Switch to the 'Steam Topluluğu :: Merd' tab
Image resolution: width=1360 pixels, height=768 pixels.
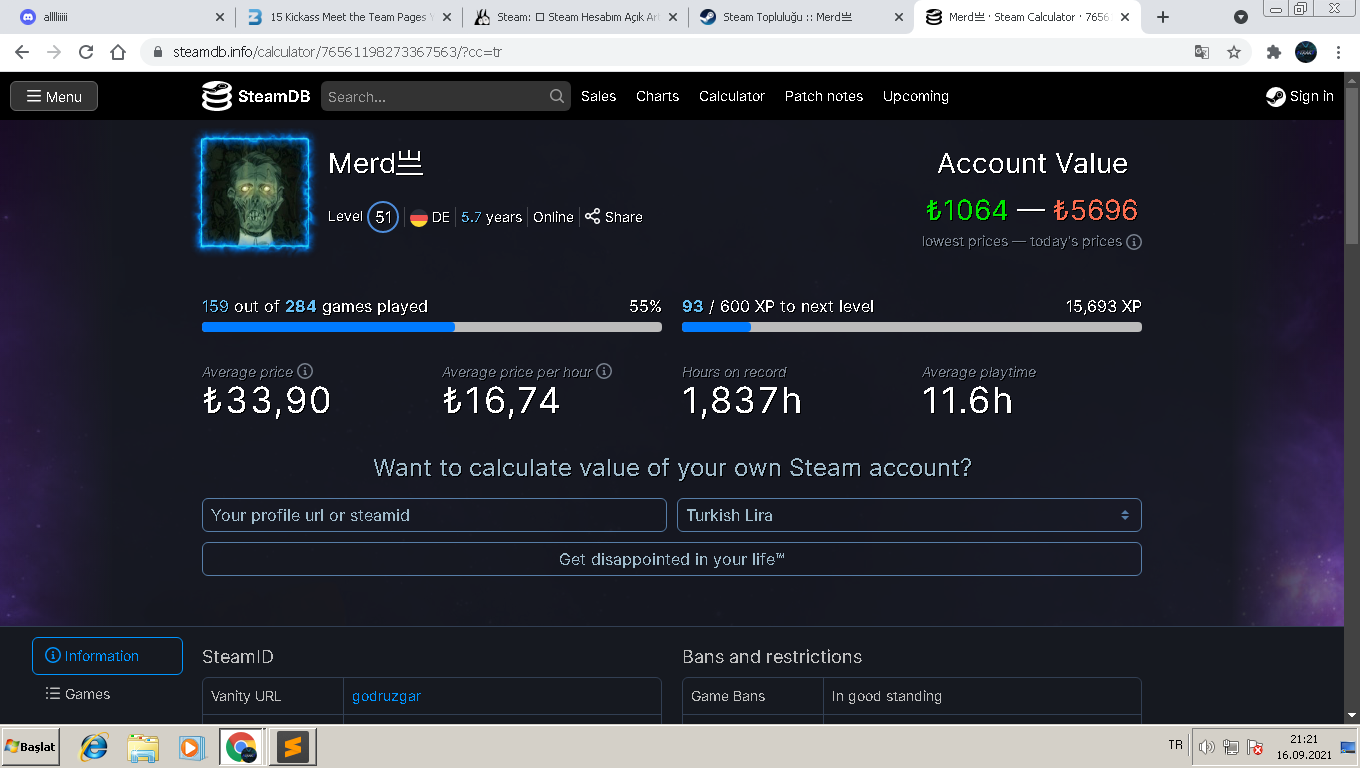[802, 17]
